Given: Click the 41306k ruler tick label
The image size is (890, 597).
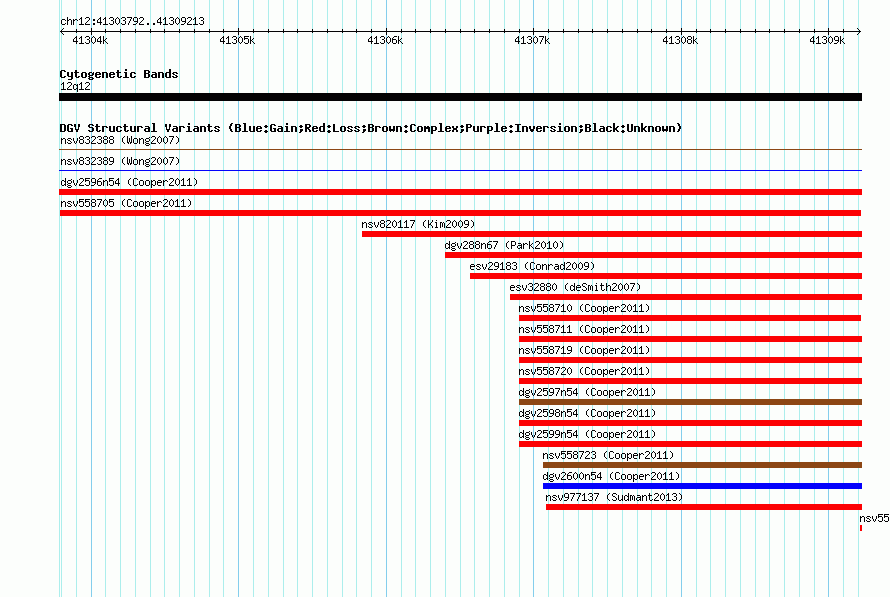Looking at the screenshot, I should click(x=385, y=40).
